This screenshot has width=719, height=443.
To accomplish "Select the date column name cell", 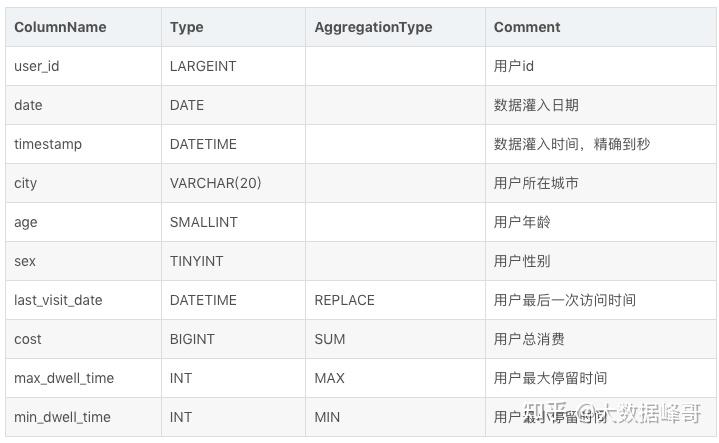I will (28, 105).
